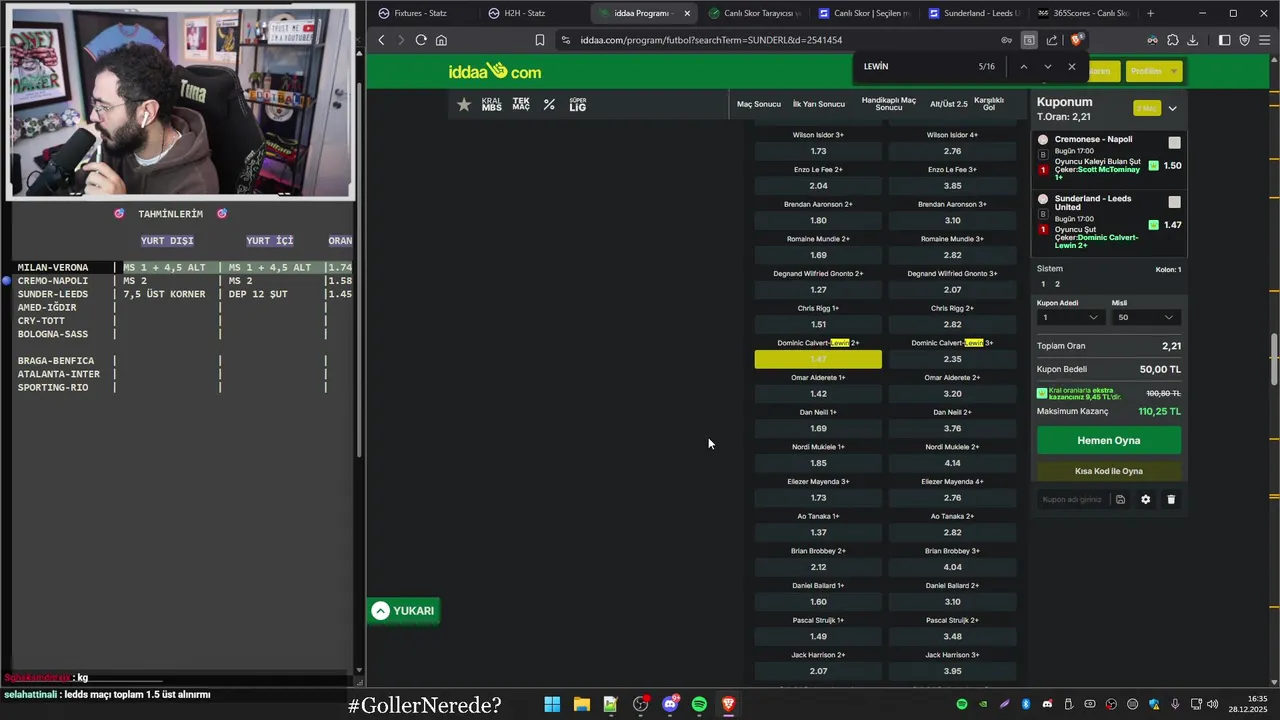Close the active iddaa Programı tab
The image size is (1280, 720).
coord(687,13)
